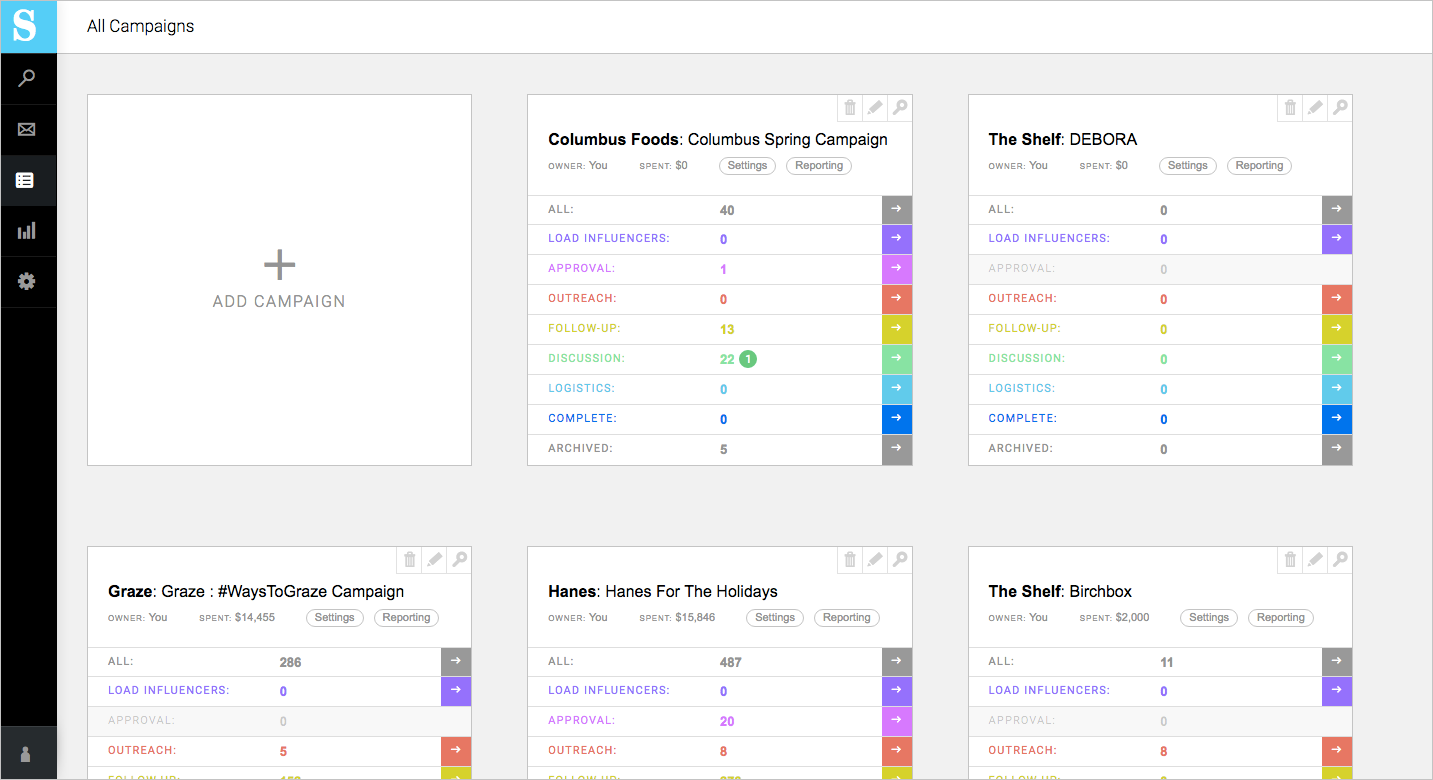Click the pencil icon on the DEBORA campaign

click(x=1315, y=108)
